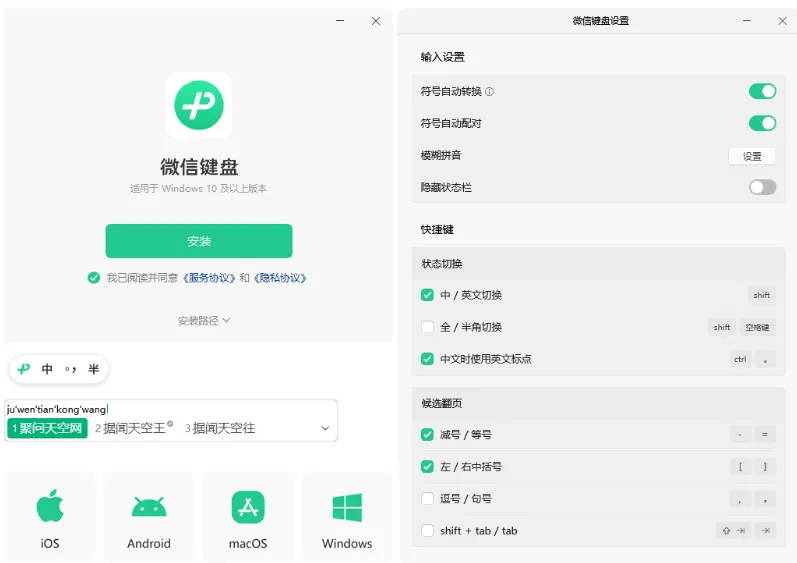Click the tab key icon badge
The width and height of the screenshot is (797, 563).
765,530
